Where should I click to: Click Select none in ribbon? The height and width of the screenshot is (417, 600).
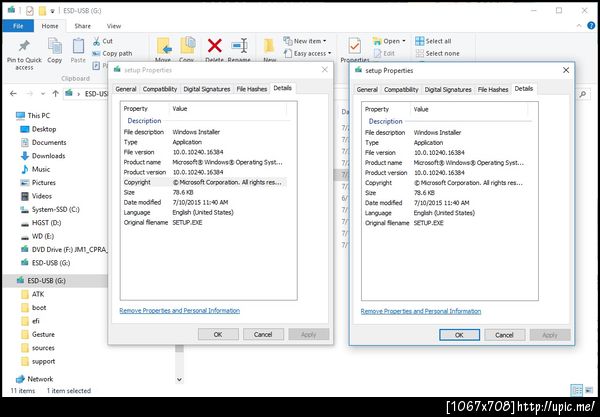coord(437,54)
